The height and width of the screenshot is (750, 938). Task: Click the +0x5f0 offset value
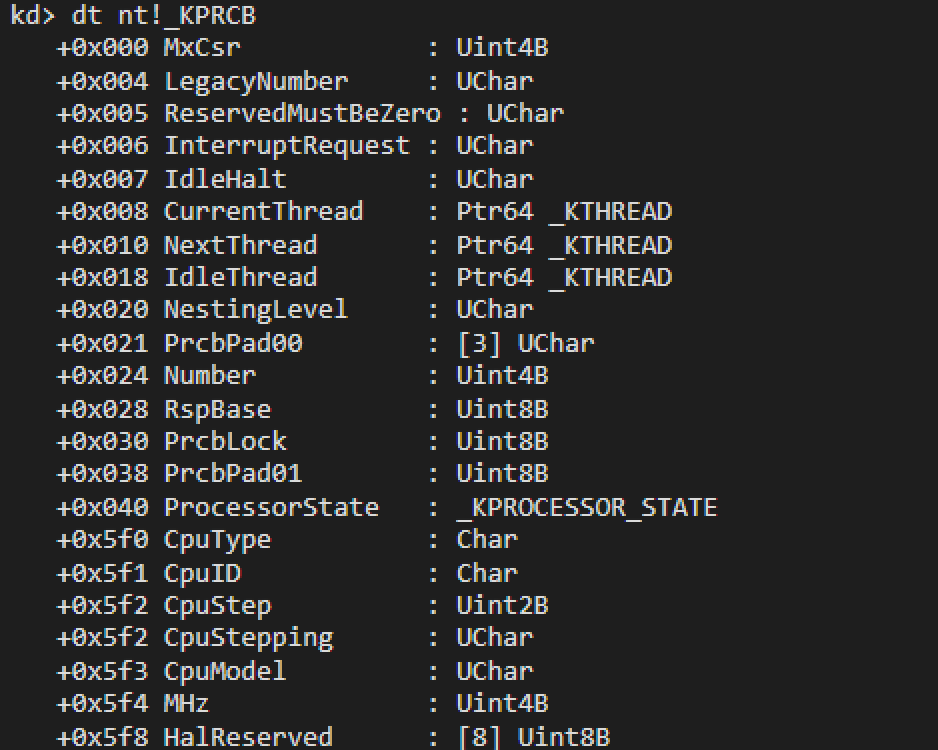[x=102, y=539]
